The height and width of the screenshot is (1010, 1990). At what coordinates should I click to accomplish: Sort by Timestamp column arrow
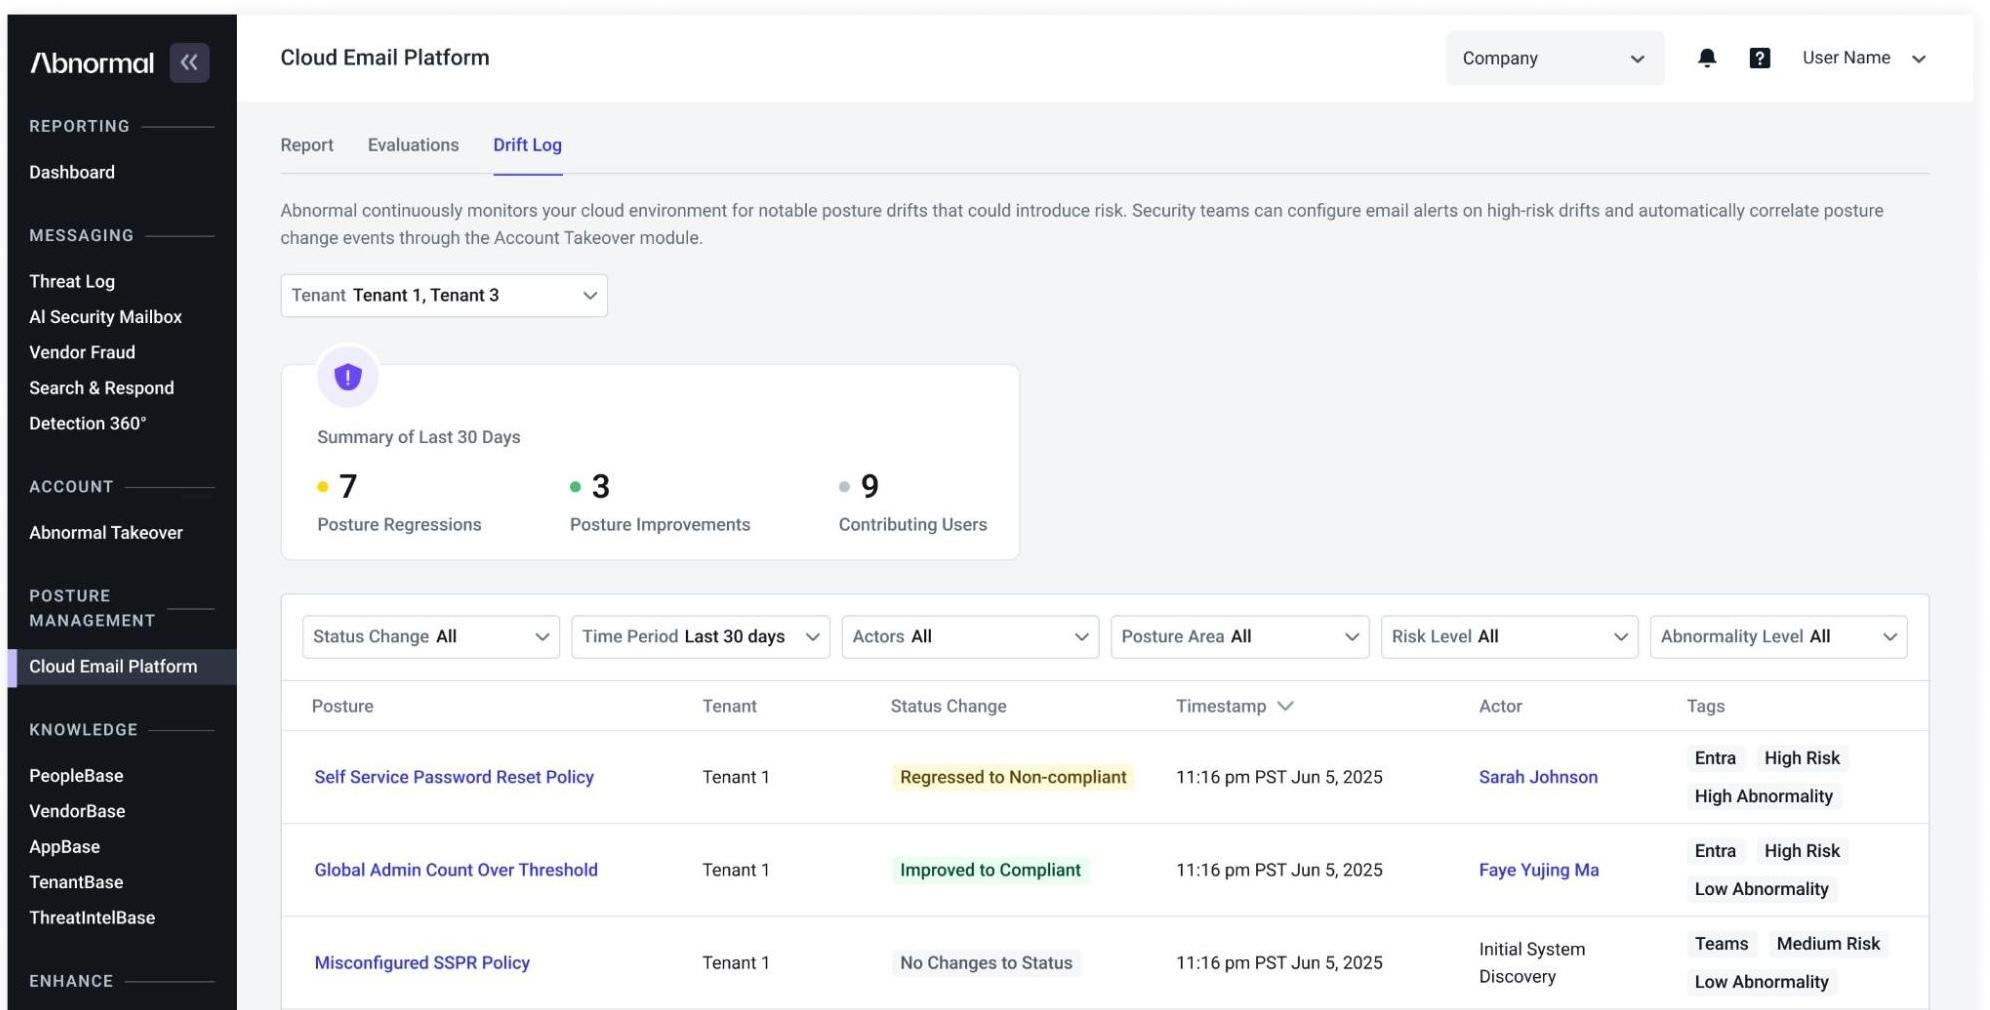(x=1286, y=706)
